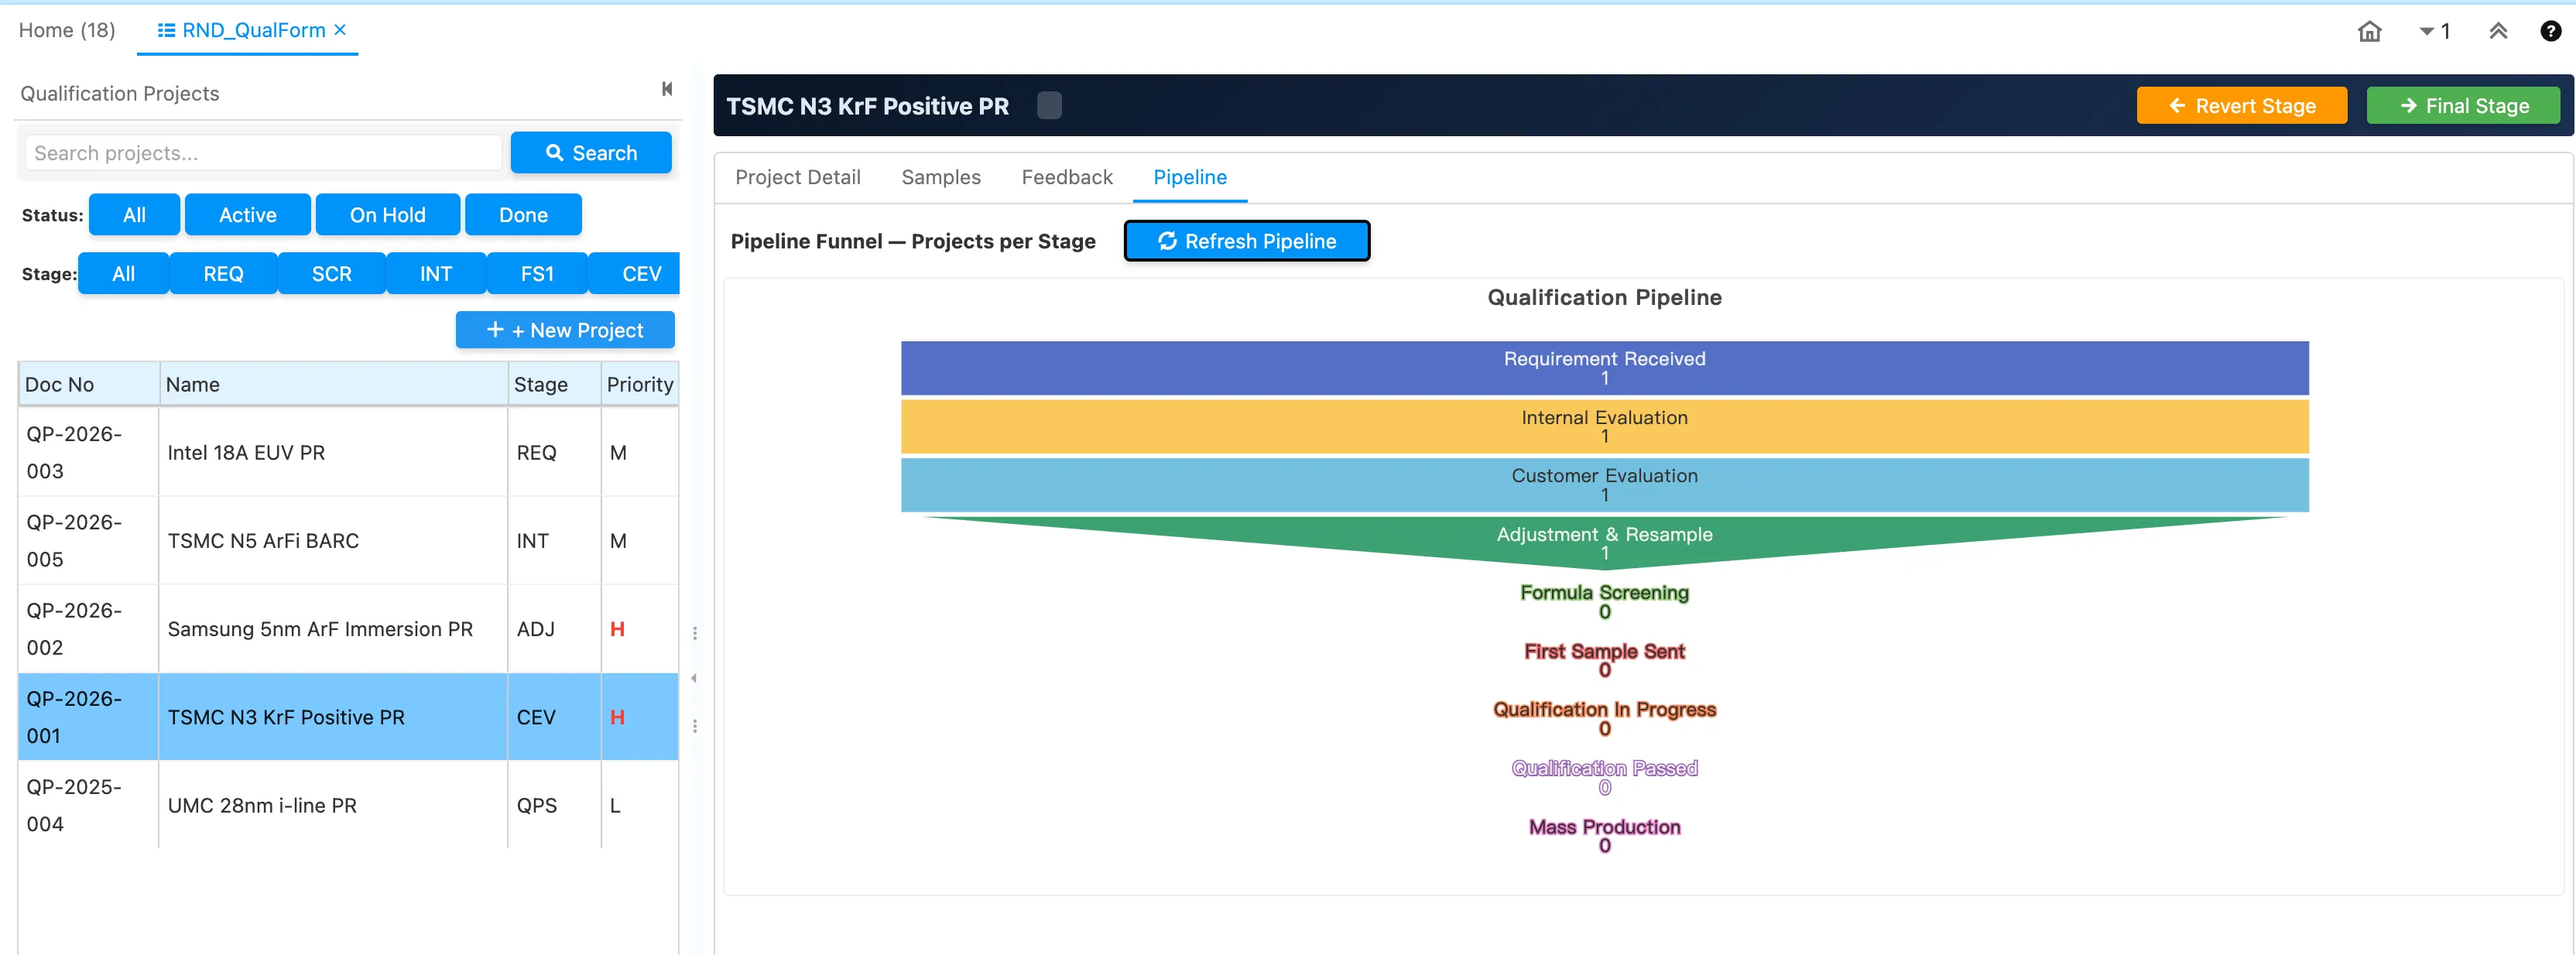The height and width of the screenshot is (955, 2576).
Task: Open the dropdown arrow next to 1
Action: pyautogui.click(x=2426, y=31)
